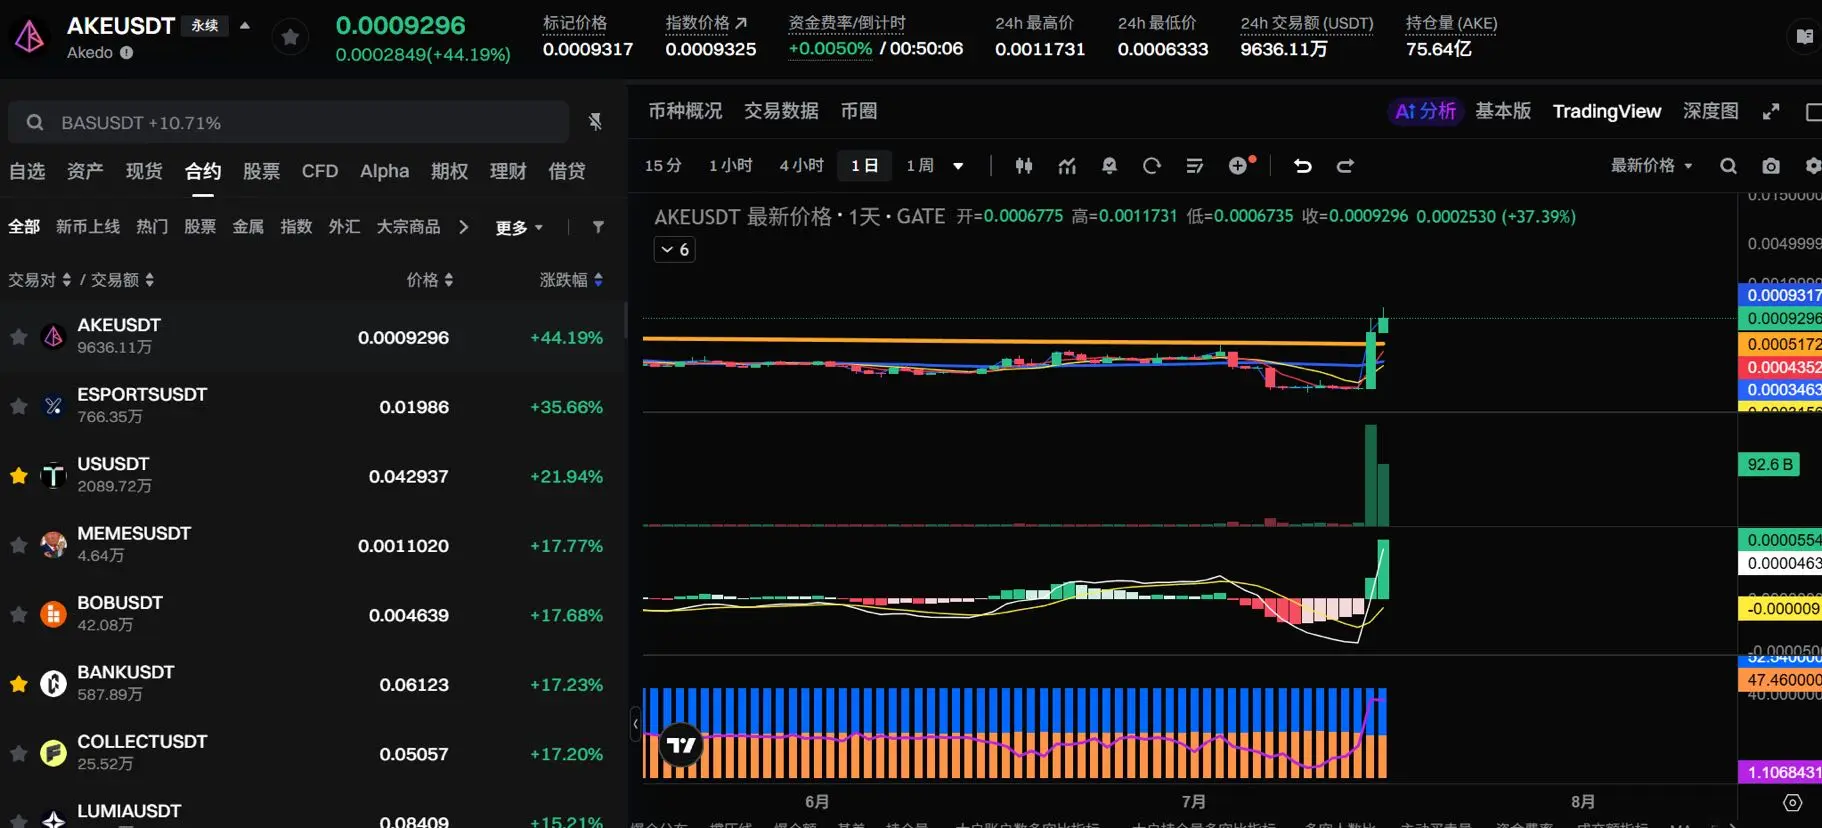
Task: Open the chart indicators menu
Action: [x=1067, y=166]
